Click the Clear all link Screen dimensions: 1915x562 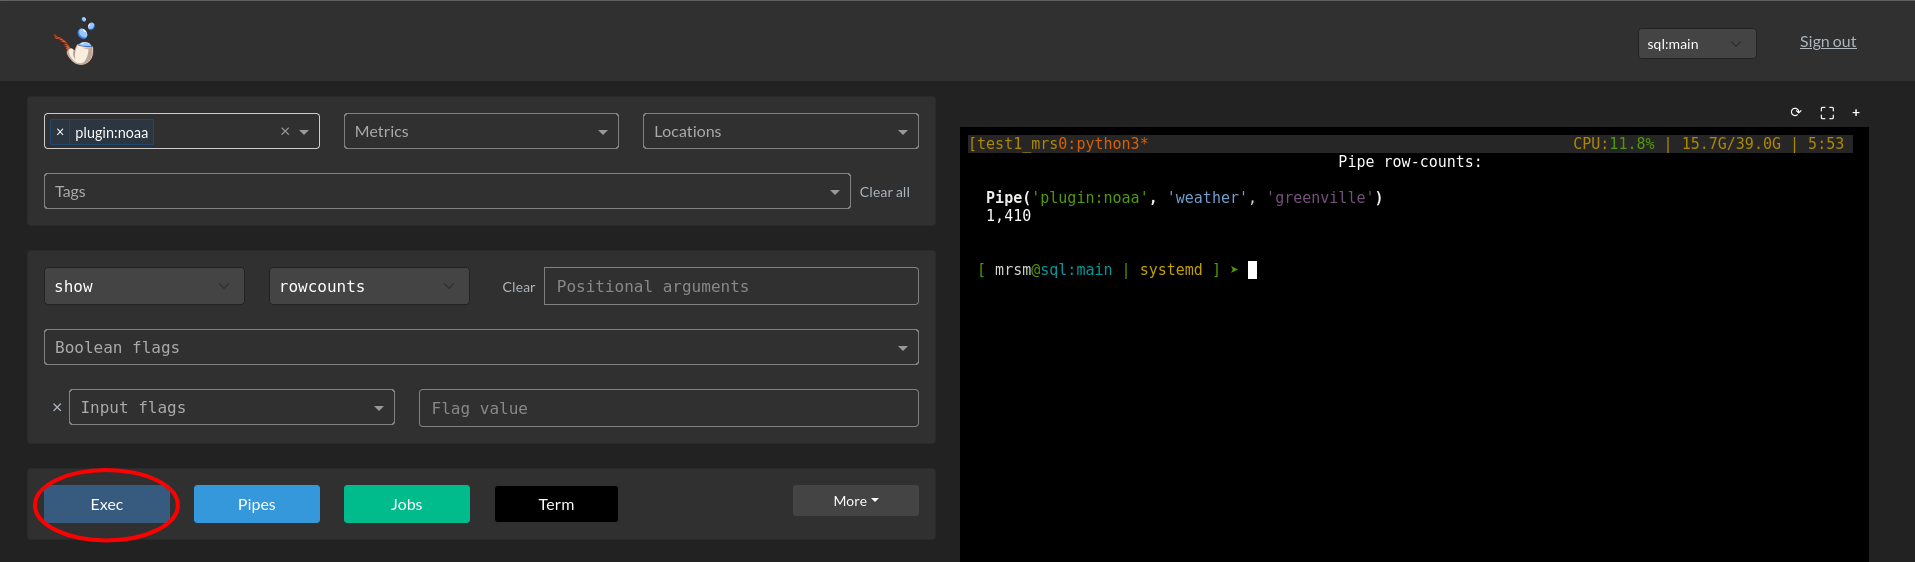click(884, 192)
